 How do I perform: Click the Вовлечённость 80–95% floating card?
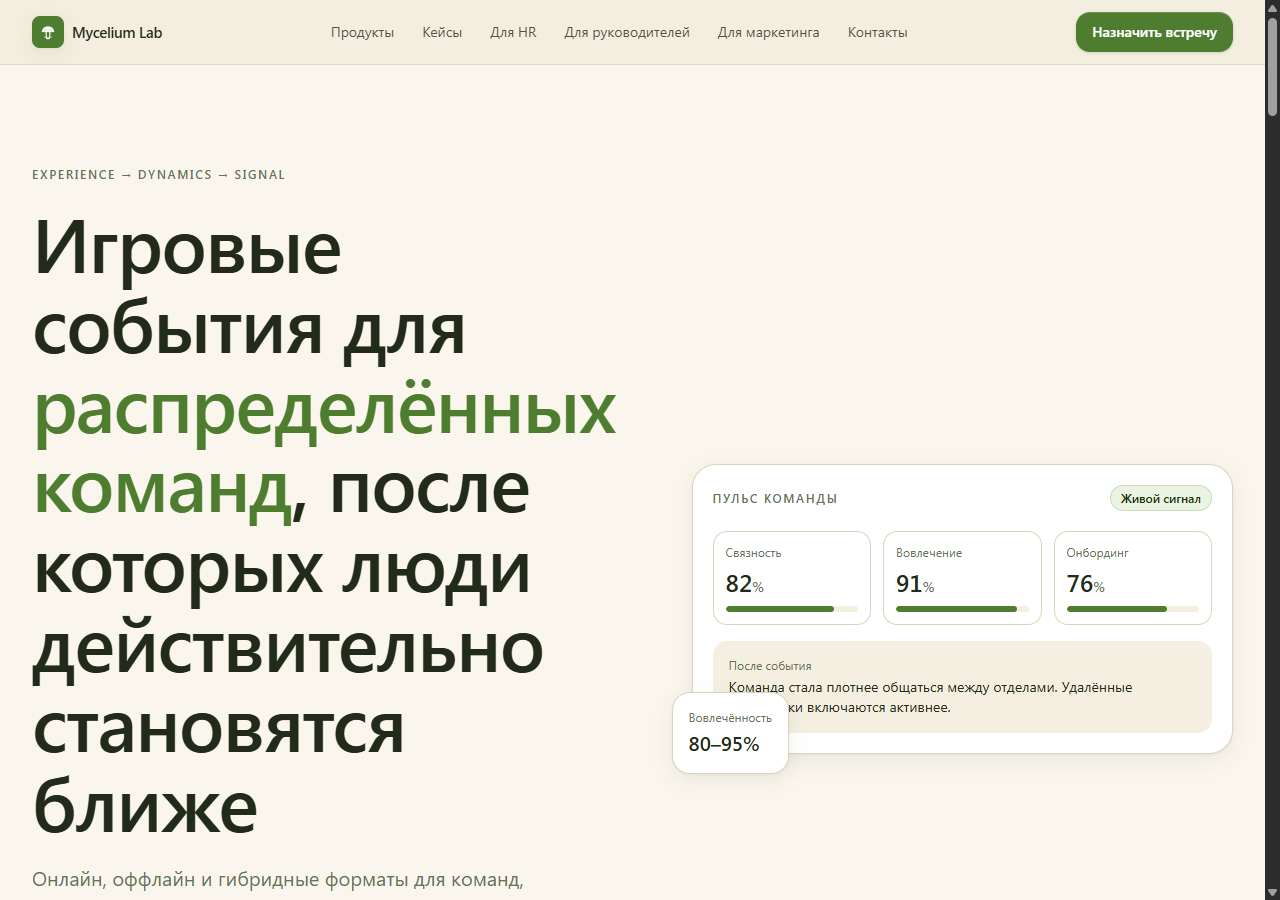tap(730, 733)
